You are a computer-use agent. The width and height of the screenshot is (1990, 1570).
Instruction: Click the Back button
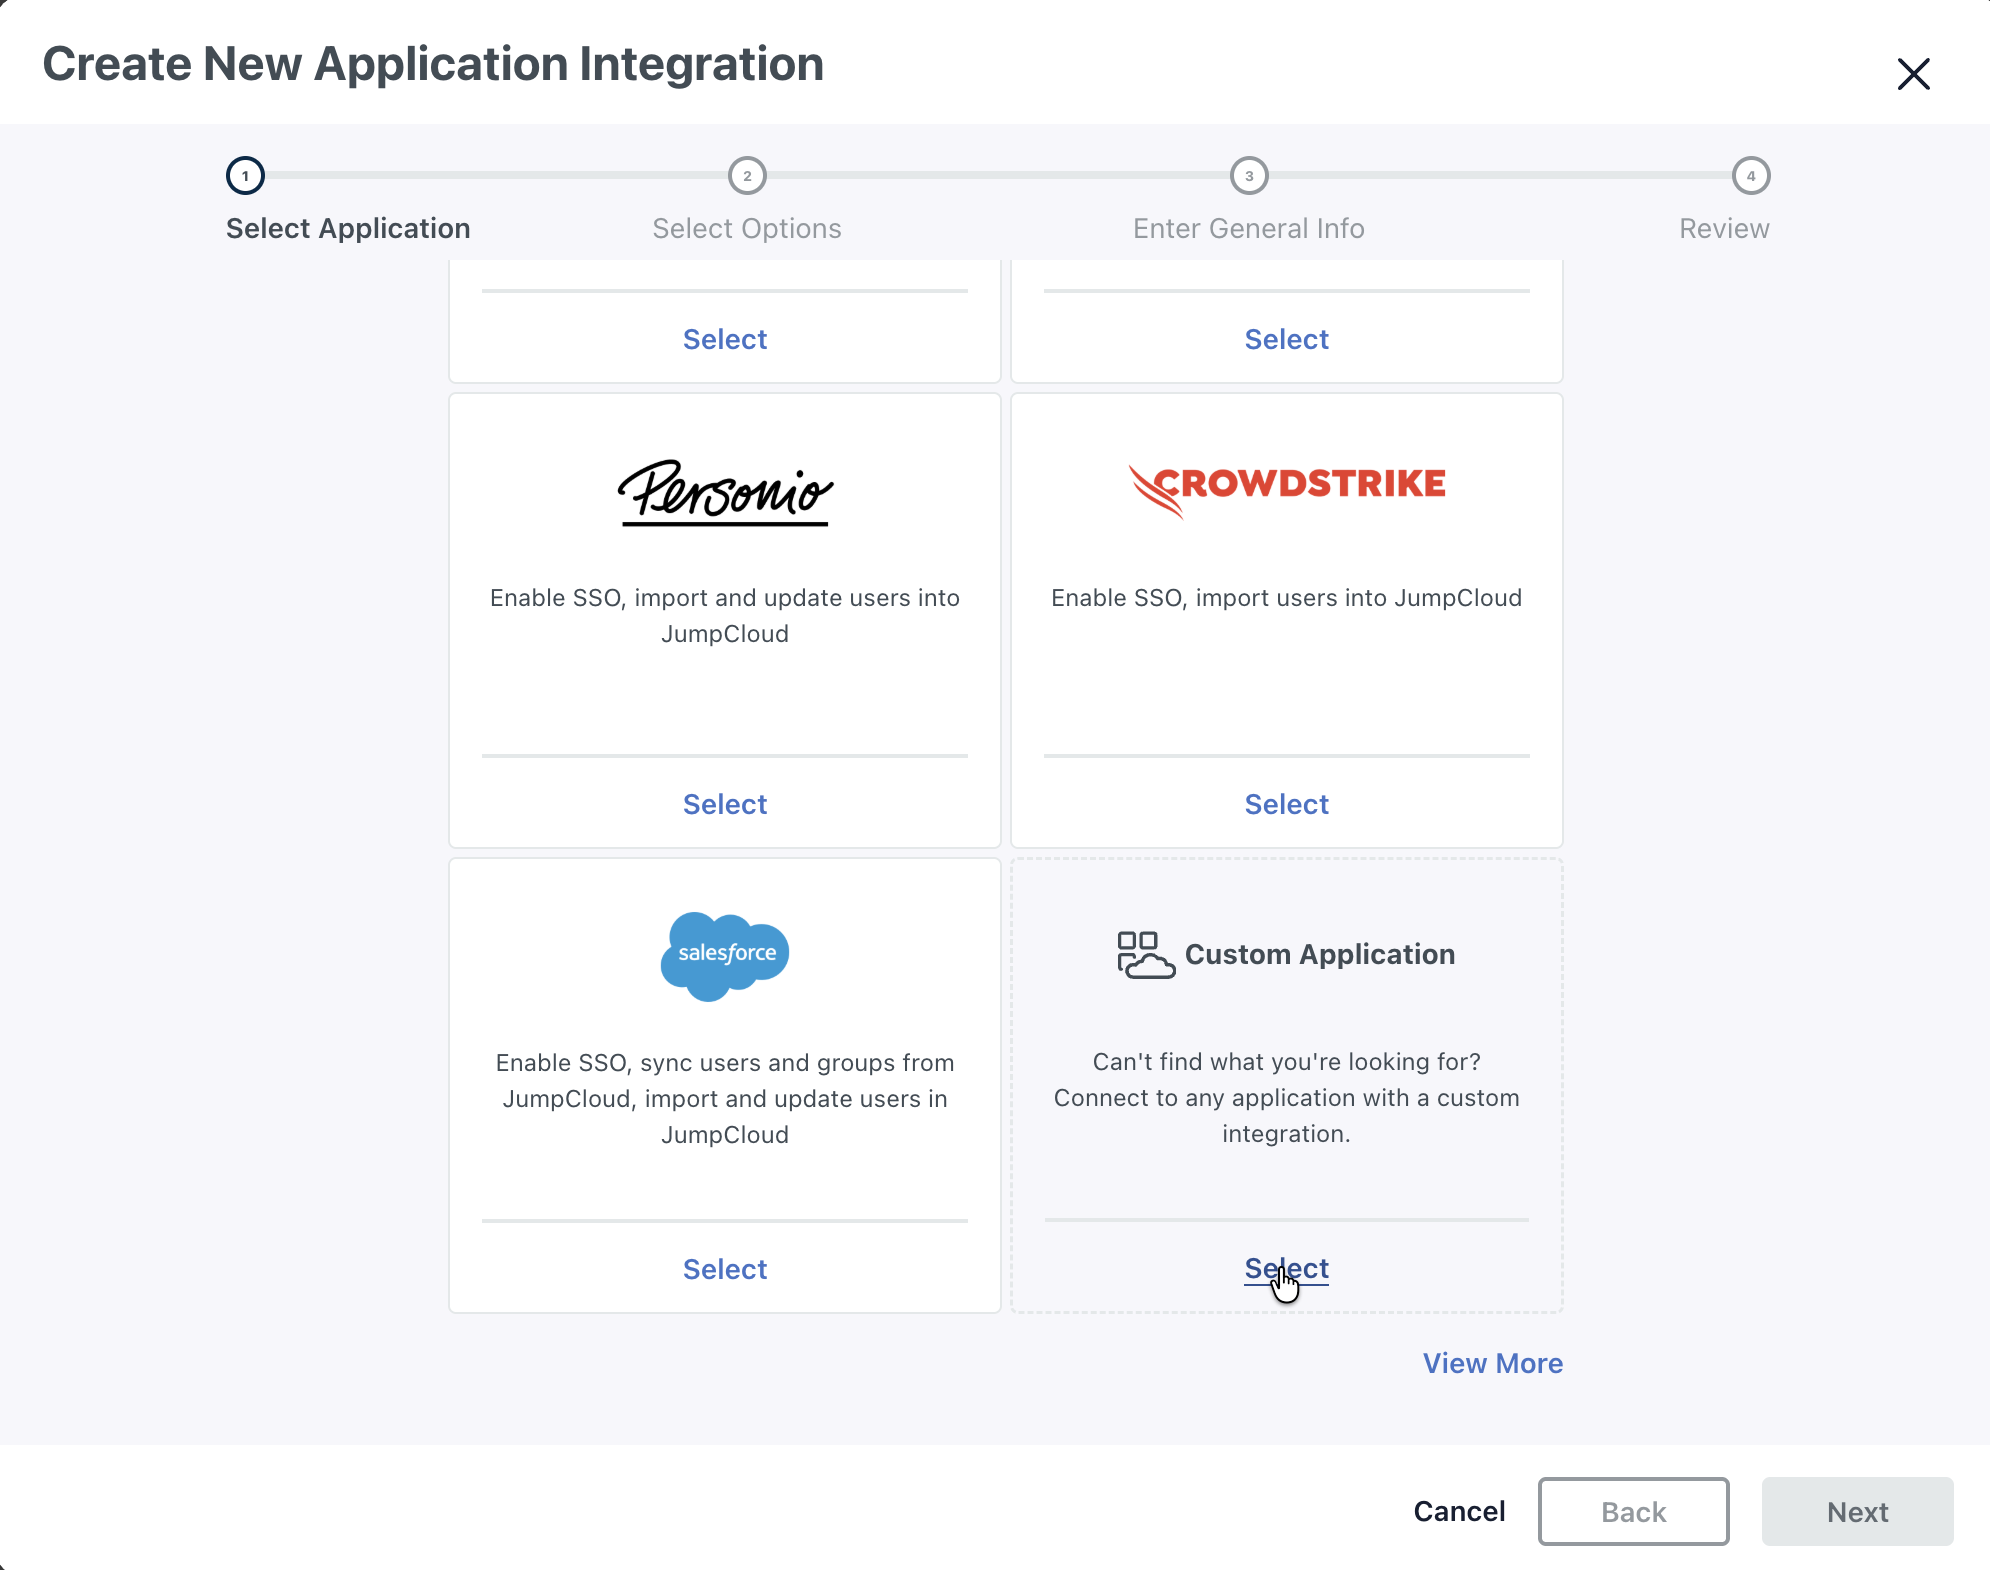point(1633,1511)
